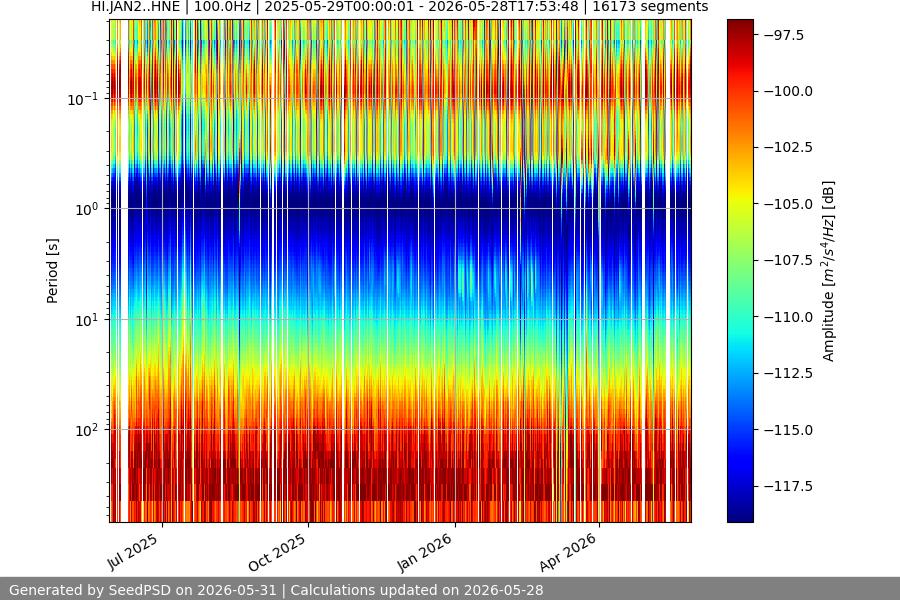Click the Period [s] axis label

[52, 271]
